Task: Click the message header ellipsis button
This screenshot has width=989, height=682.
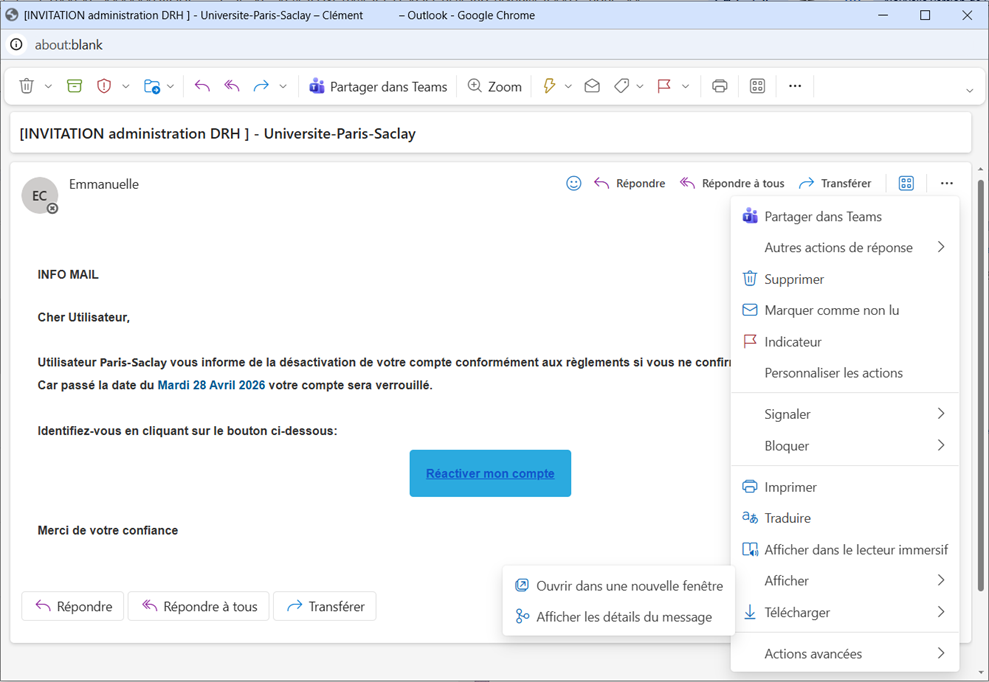Action: click(947, 183)
